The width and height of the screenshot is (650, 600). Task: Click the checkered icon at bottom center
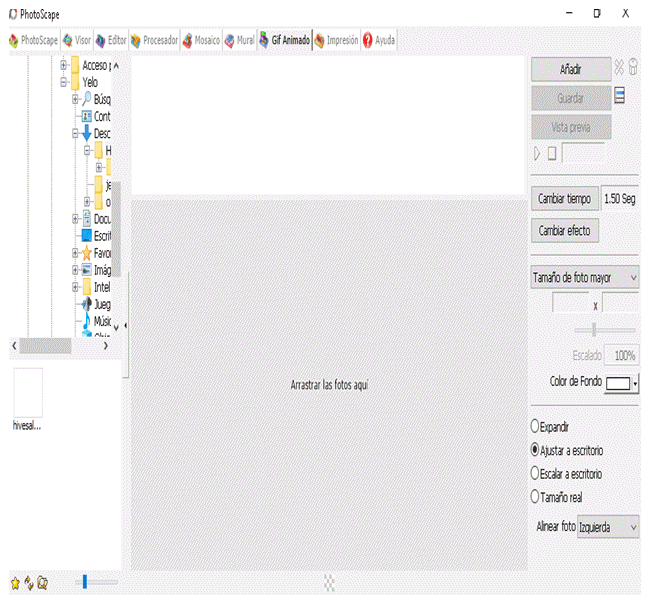tap(329, 583)
